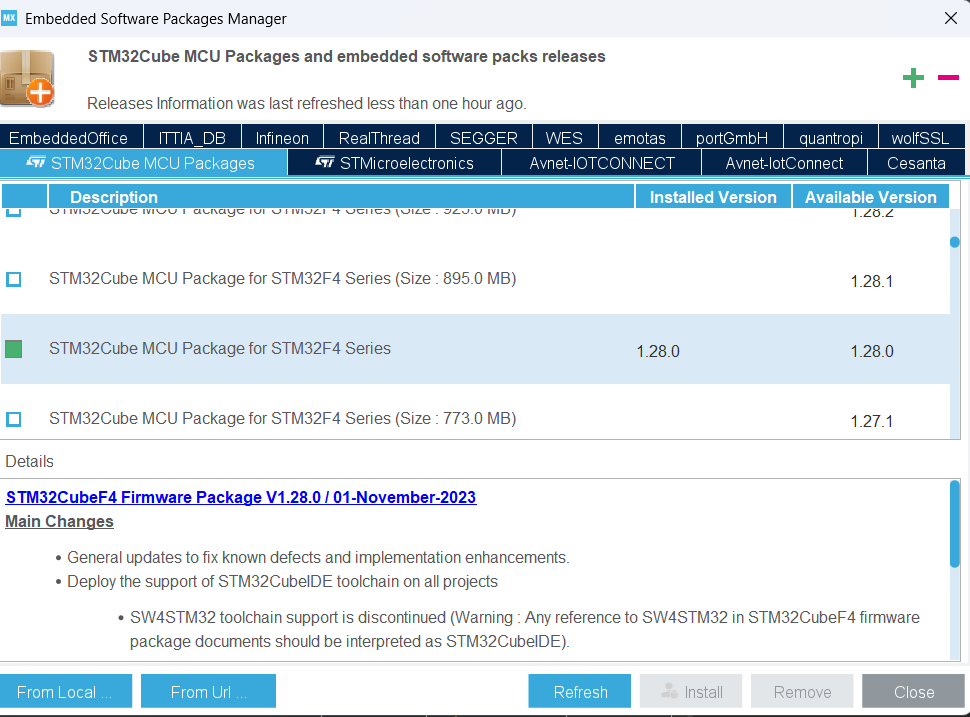Click the Available Version column header

(x=870, y=197)
